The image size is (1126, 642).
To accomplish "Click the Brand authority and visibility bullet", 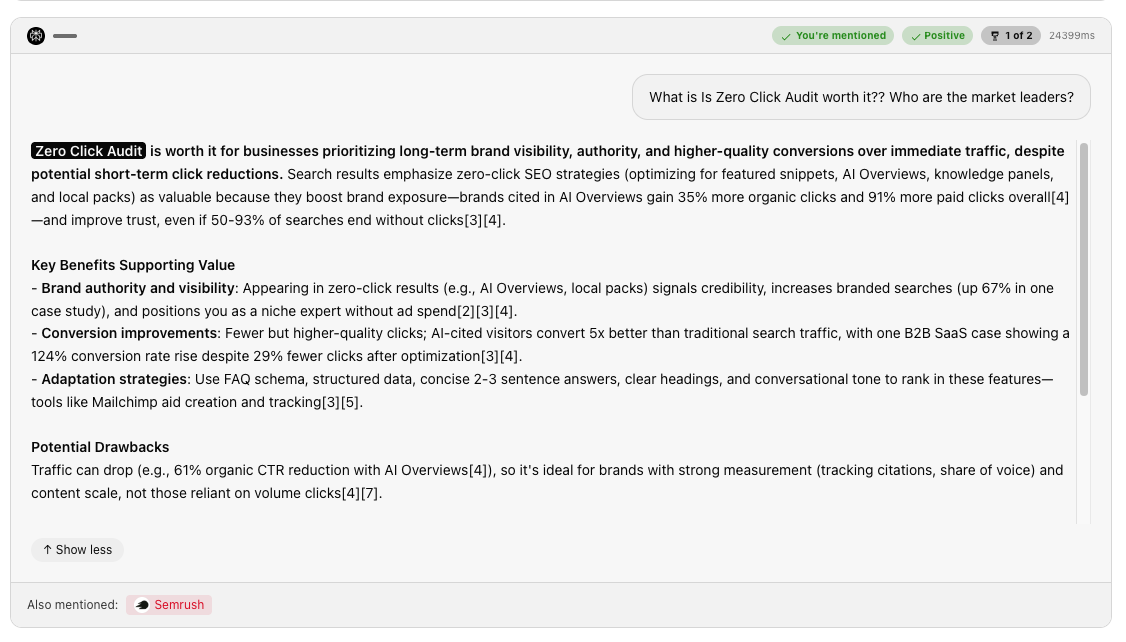I will 138,288.
